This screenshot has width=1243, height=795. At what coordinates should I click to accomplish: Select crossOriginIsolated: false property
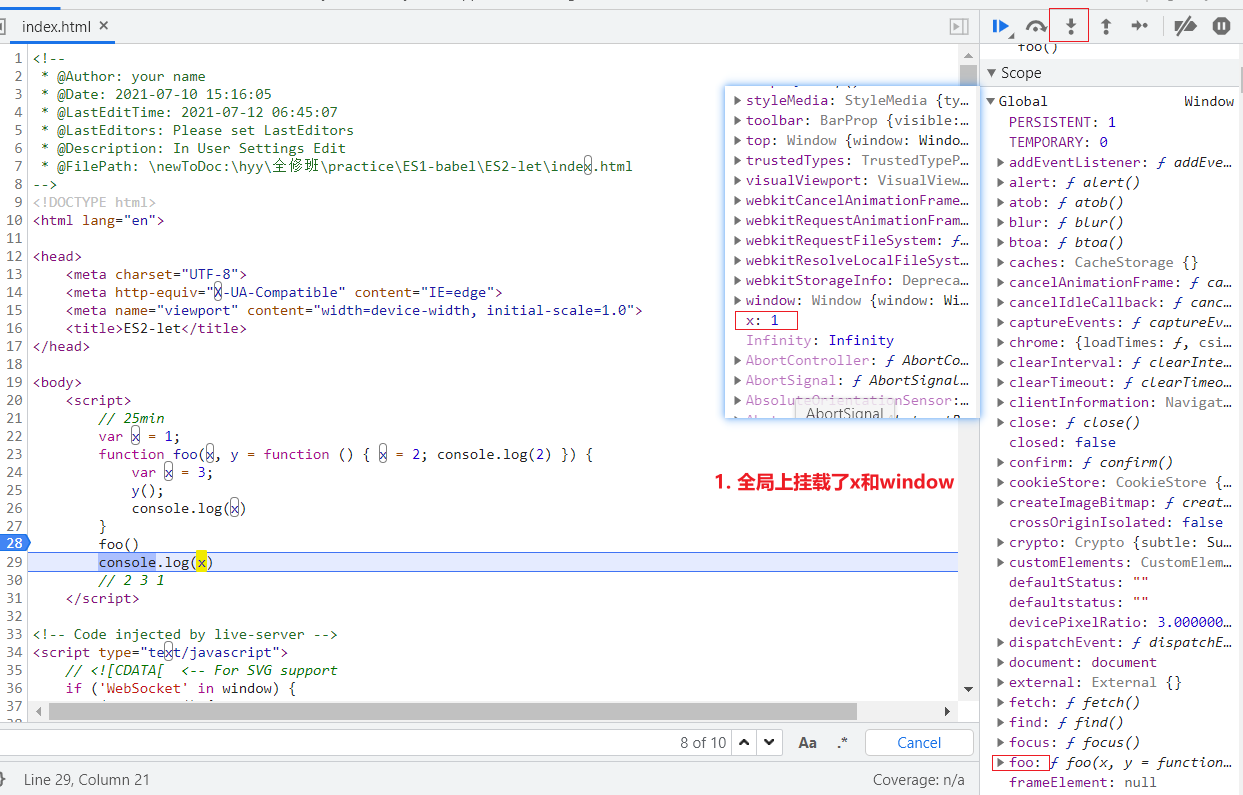(1116, 522)
